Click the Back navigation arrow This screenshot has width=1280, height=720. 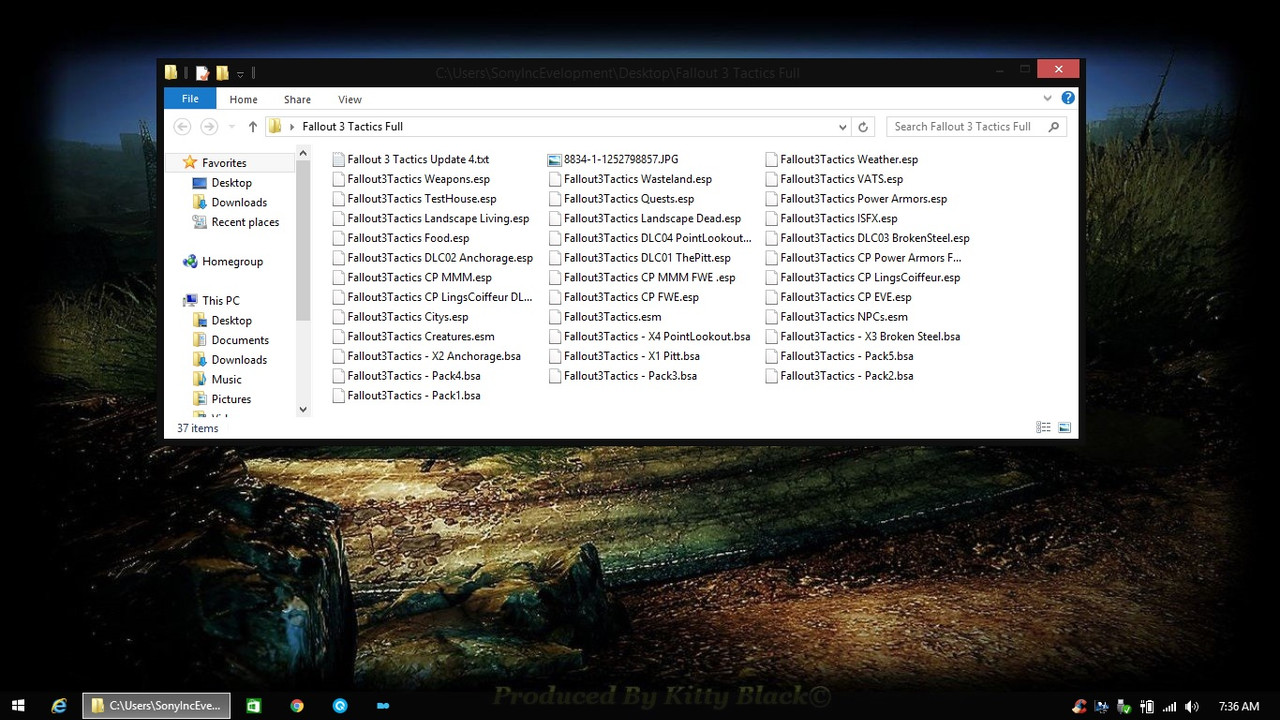point(182,126)
